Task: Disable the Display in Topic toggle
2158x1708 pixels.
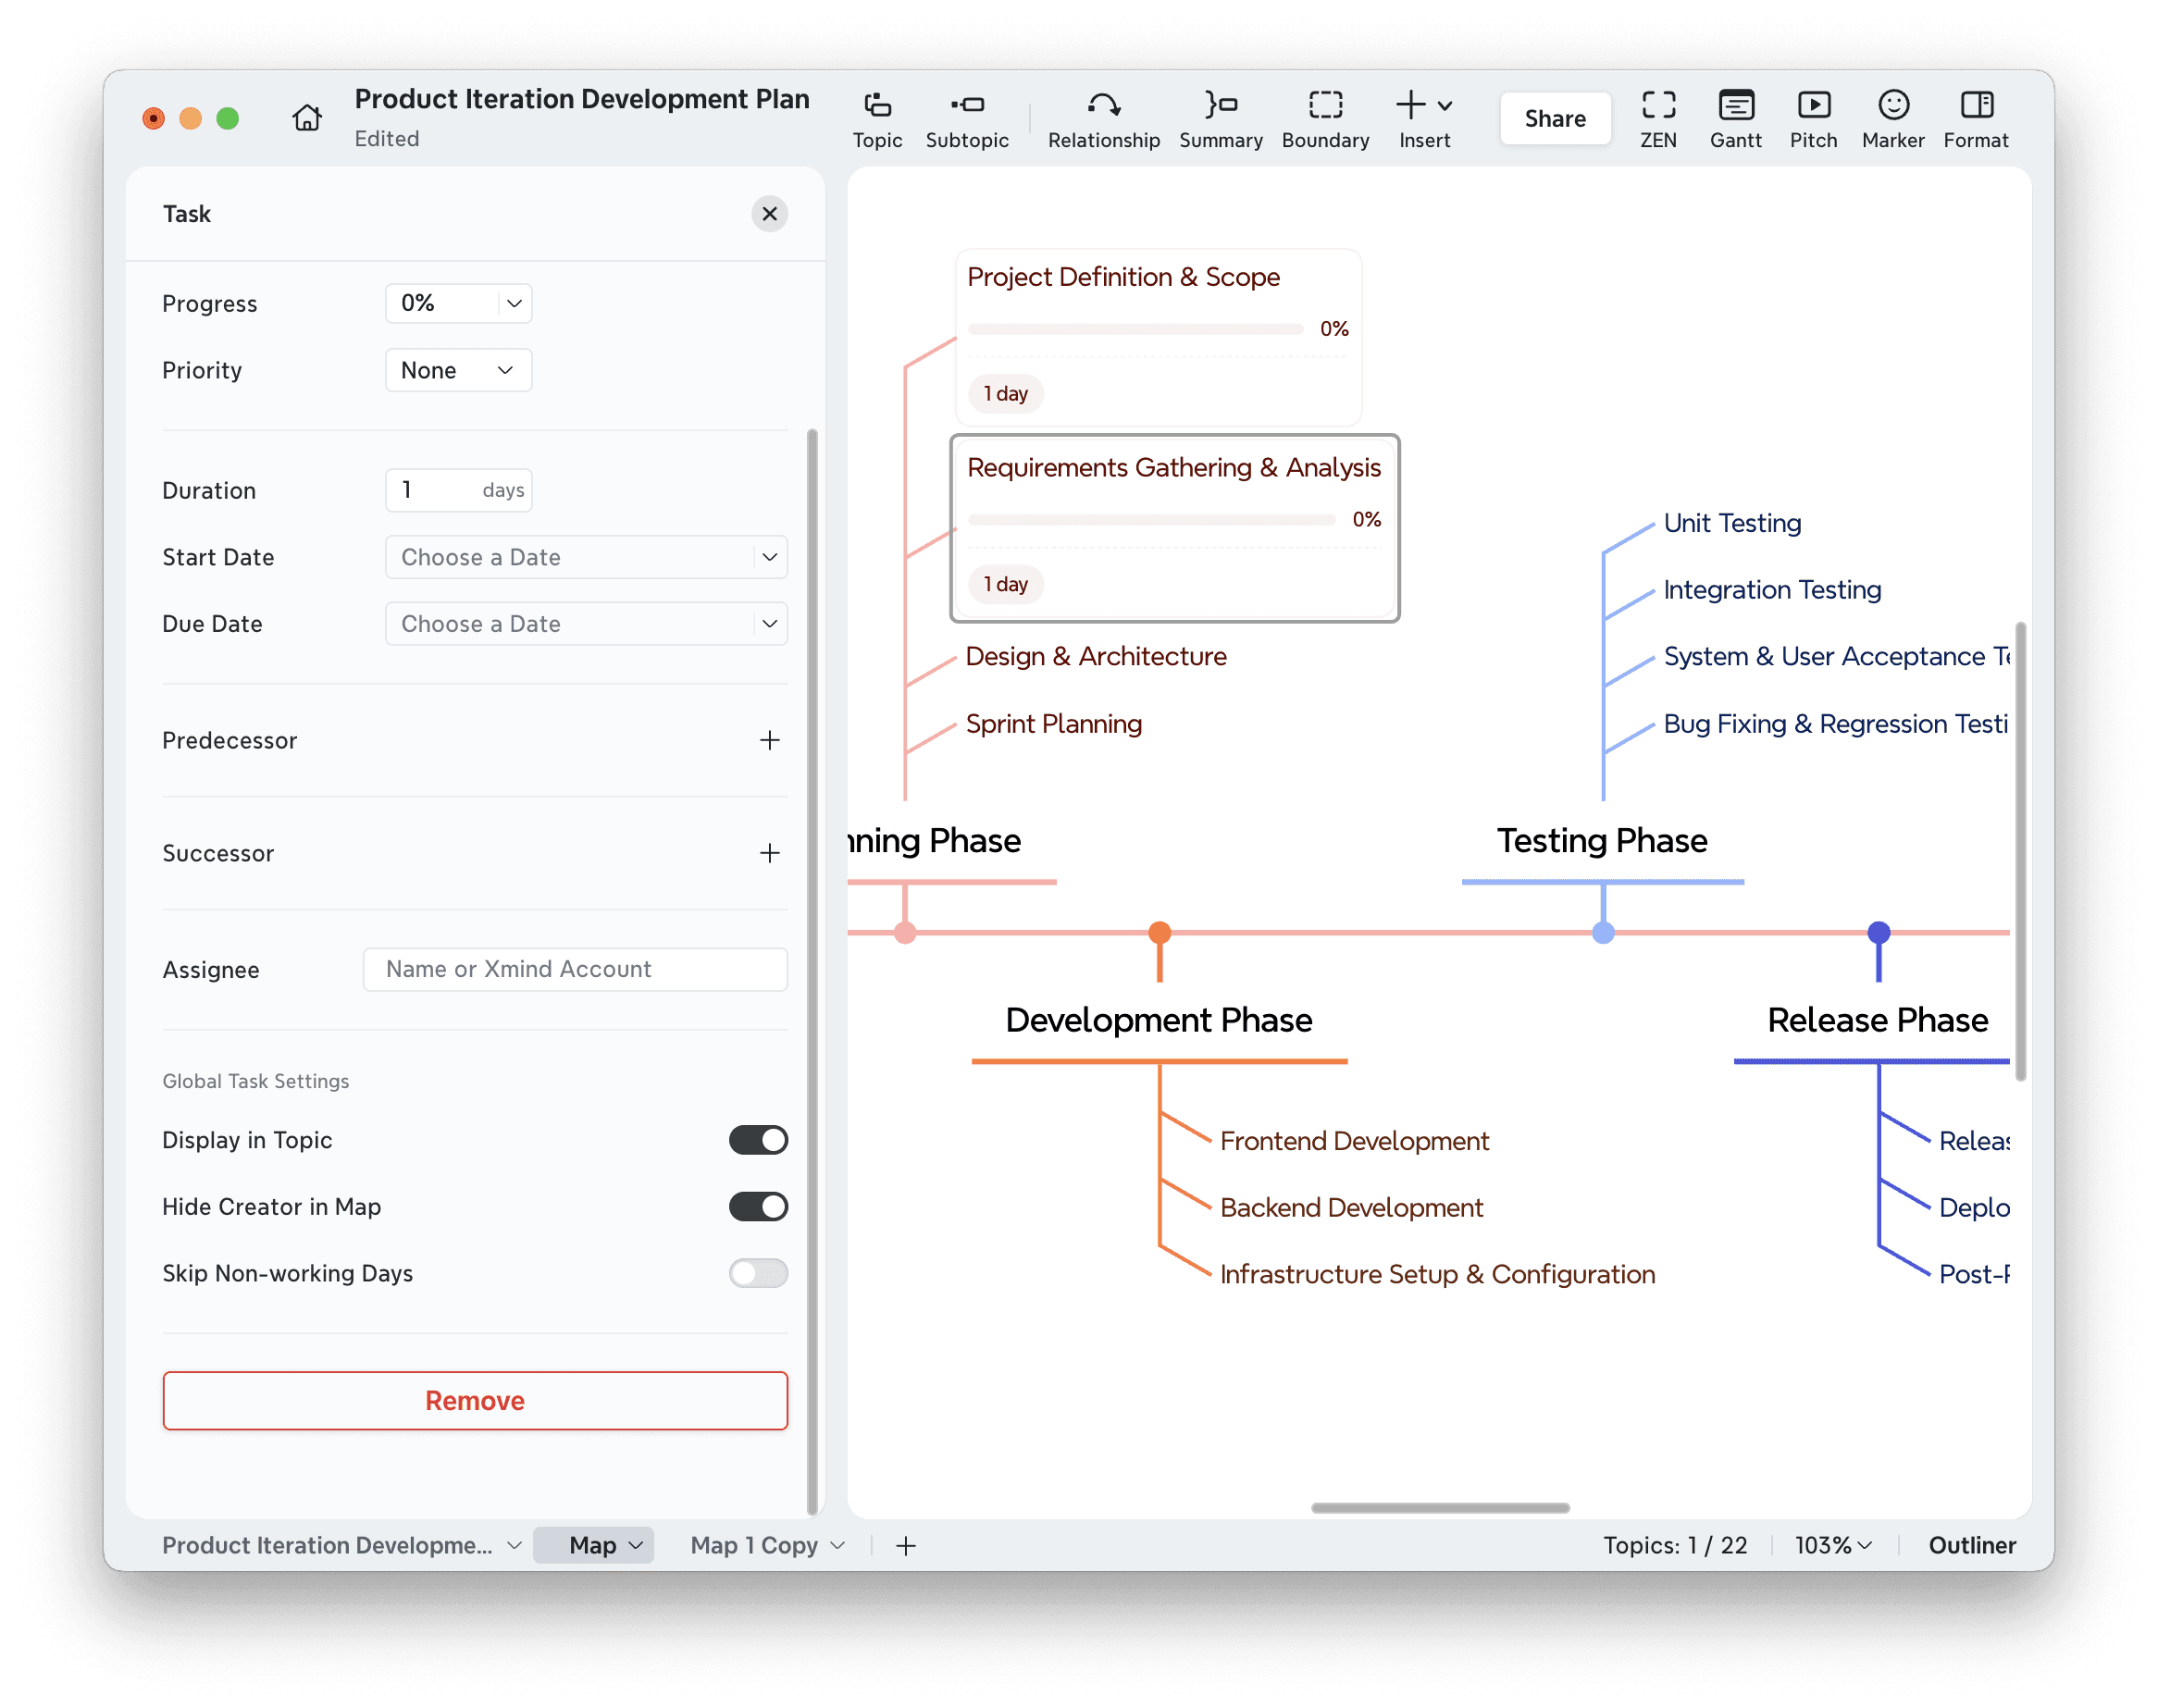Action: pos(757,1139)
